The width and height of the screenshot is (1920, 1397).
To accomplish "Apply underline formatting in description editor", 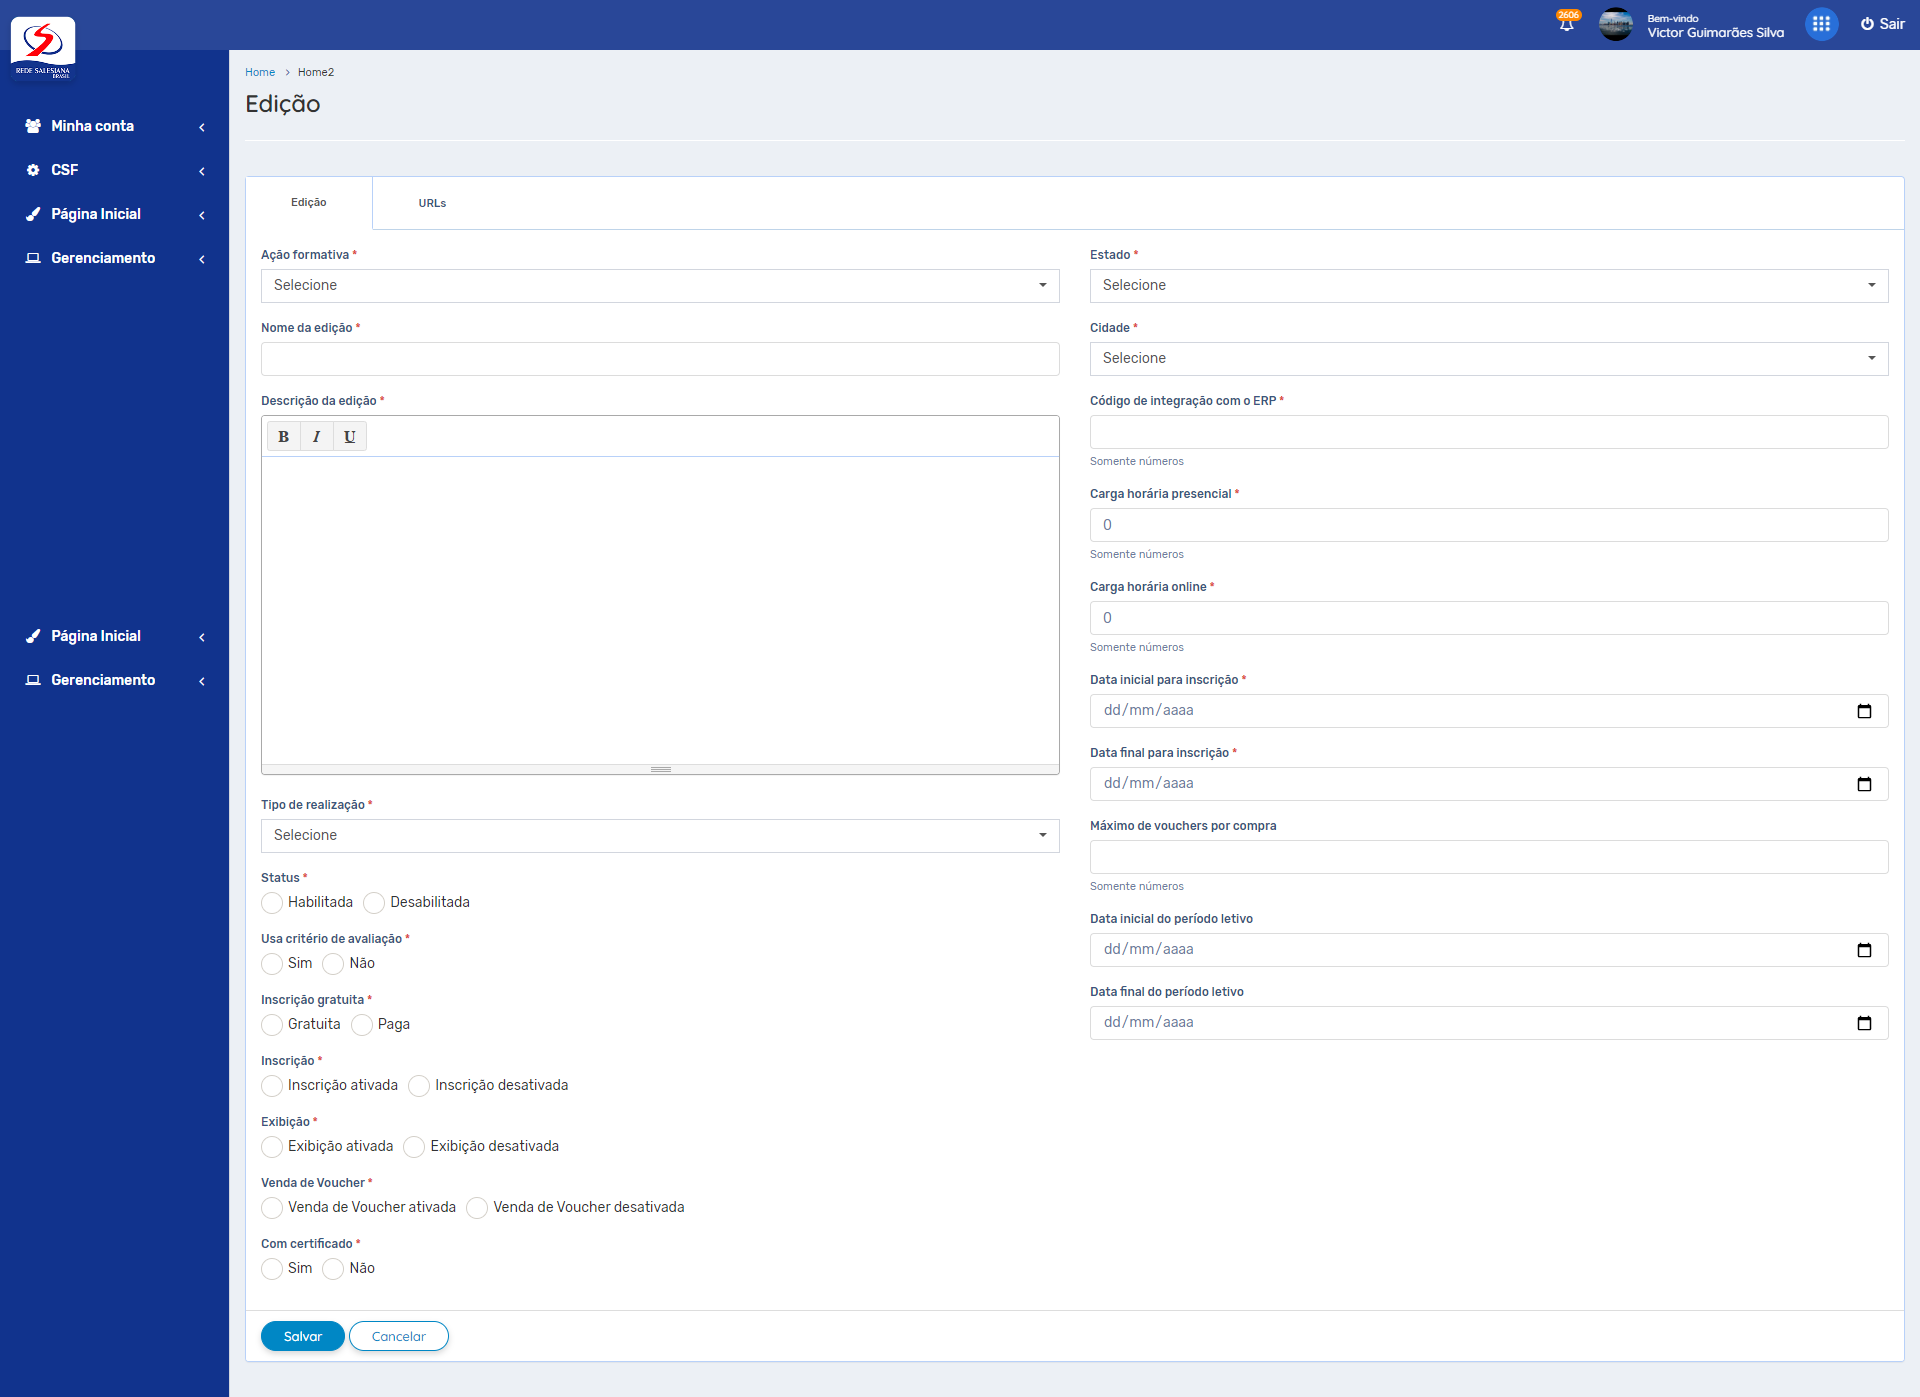I will (349, 436).
